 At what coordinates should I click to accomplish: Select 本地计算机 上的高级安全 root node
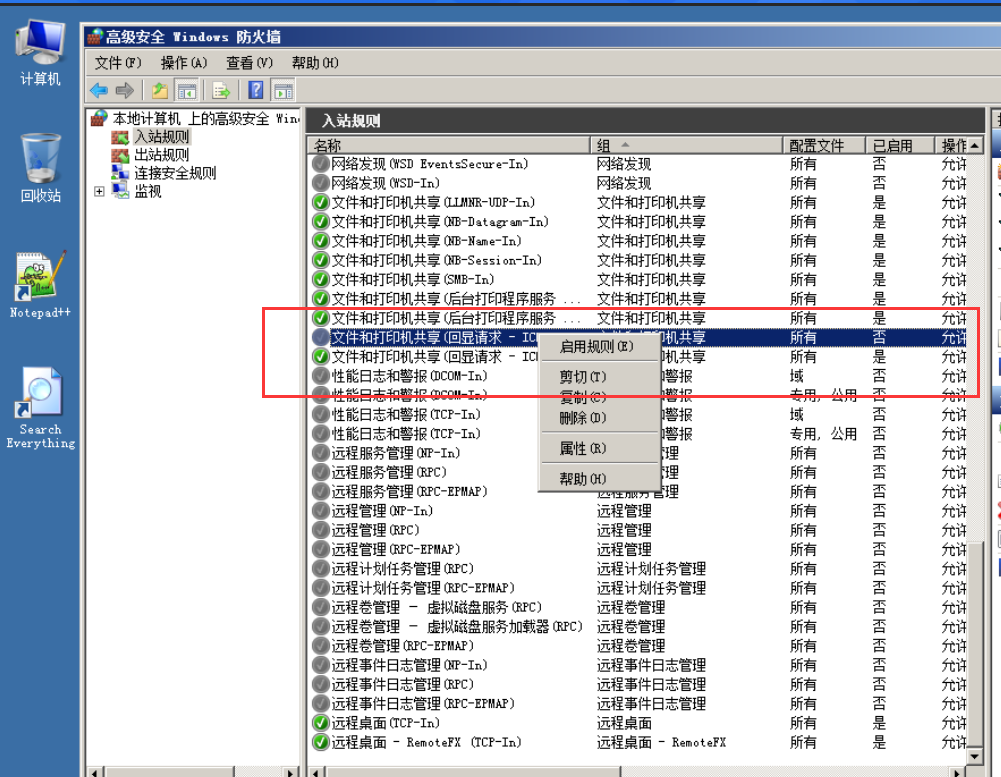206,119
